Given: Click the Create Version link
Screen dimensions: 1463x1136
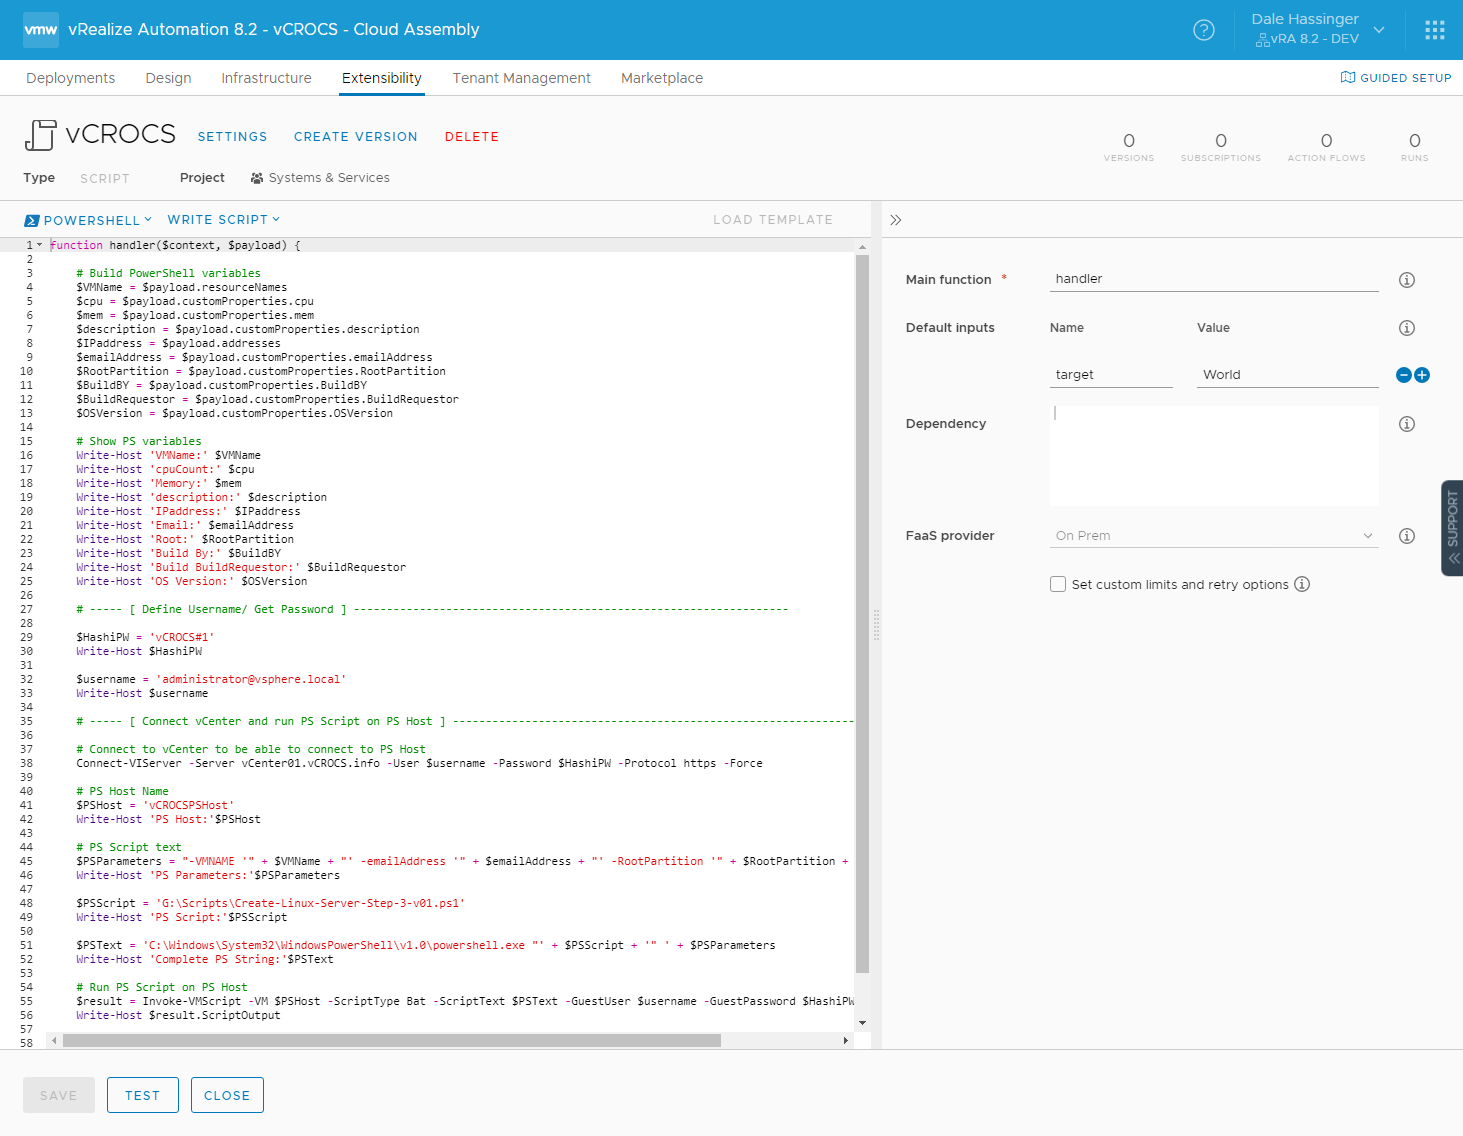Looking at the screenshot, I should 355,137.
